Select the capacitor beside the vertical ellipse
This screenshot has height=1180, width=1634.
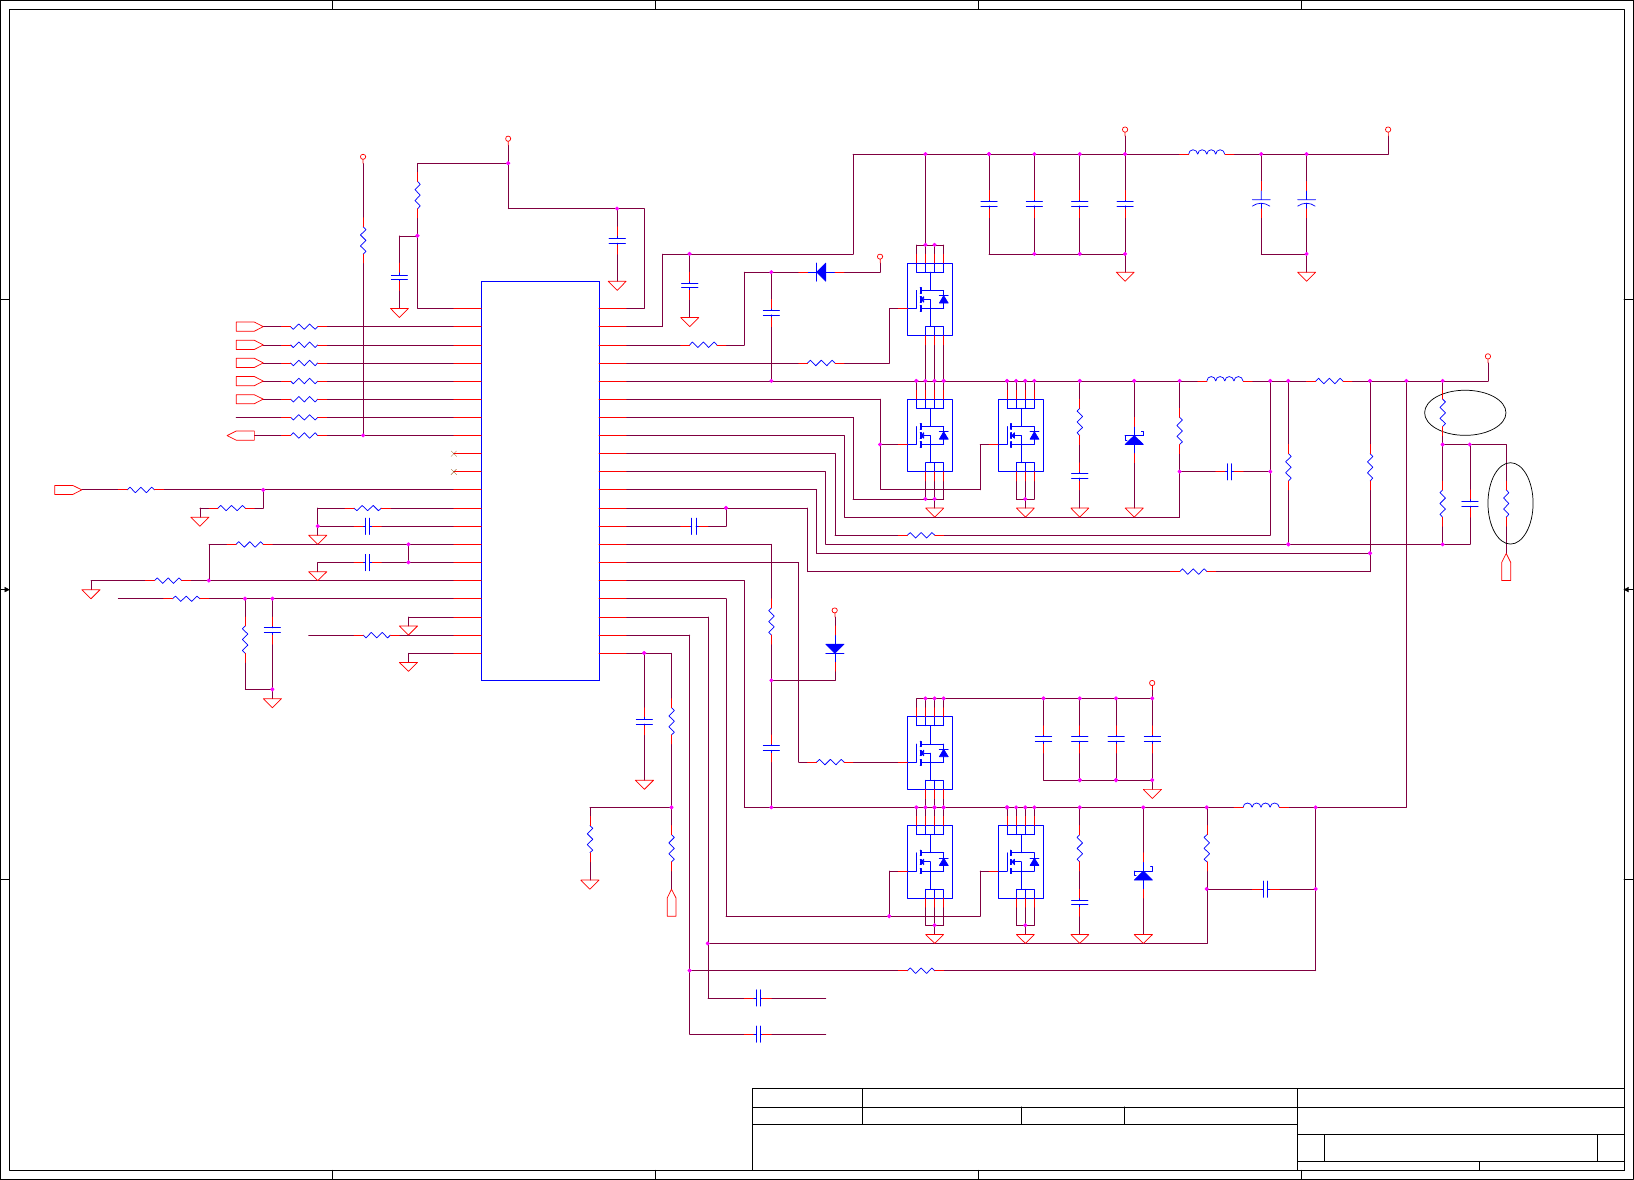pos(1470,503)
